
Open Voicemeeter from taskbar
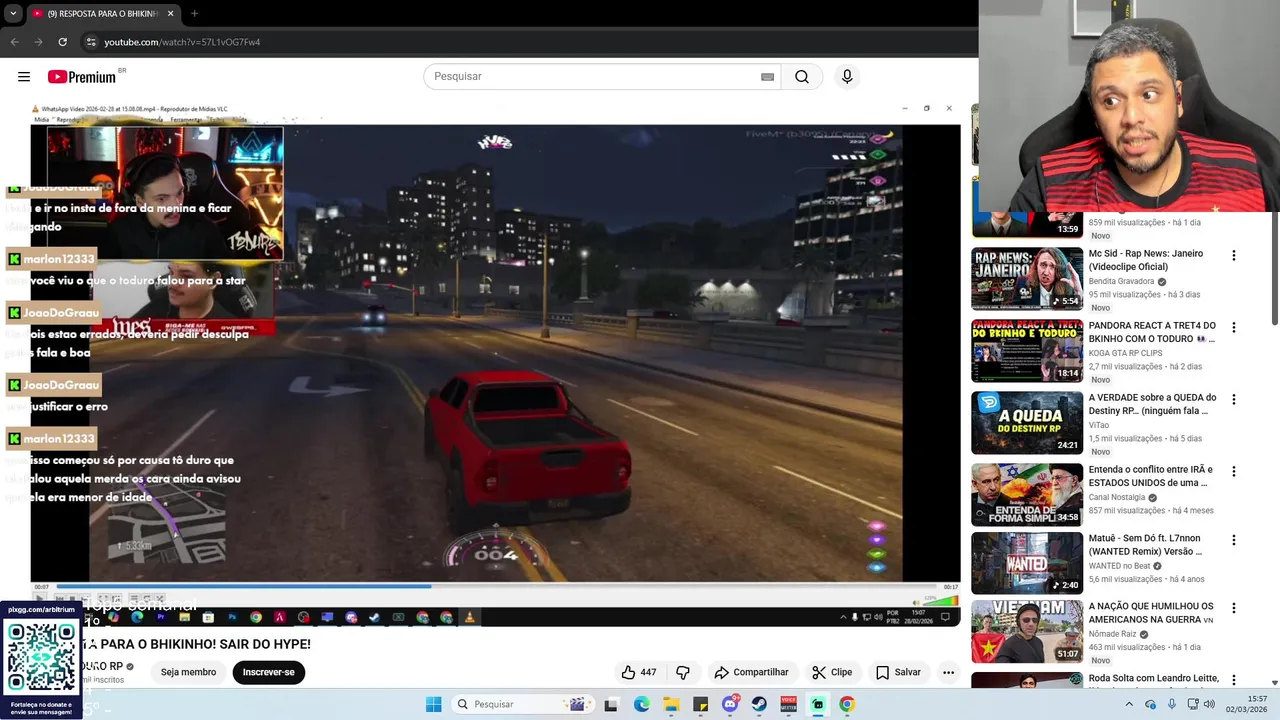pyautogui.click(x=788, y=704)
